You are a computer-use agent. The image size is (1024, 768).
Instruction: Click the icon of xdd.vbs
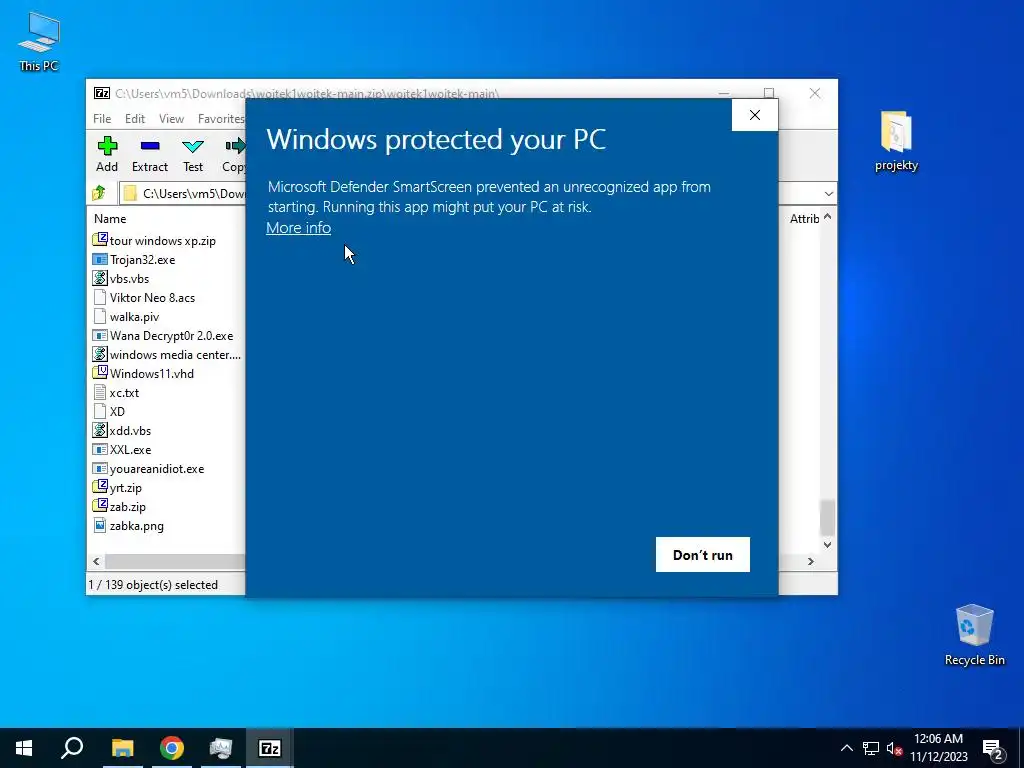click(100, 430)
